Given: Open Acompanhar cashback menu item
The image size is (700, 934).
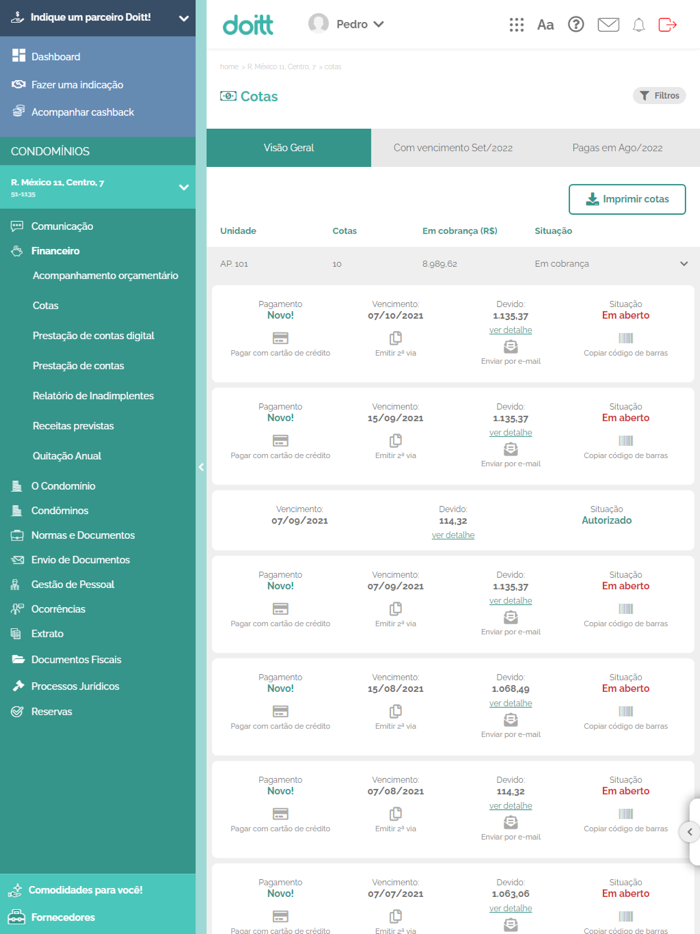Looking at the screenshot, I should point(82,112).
